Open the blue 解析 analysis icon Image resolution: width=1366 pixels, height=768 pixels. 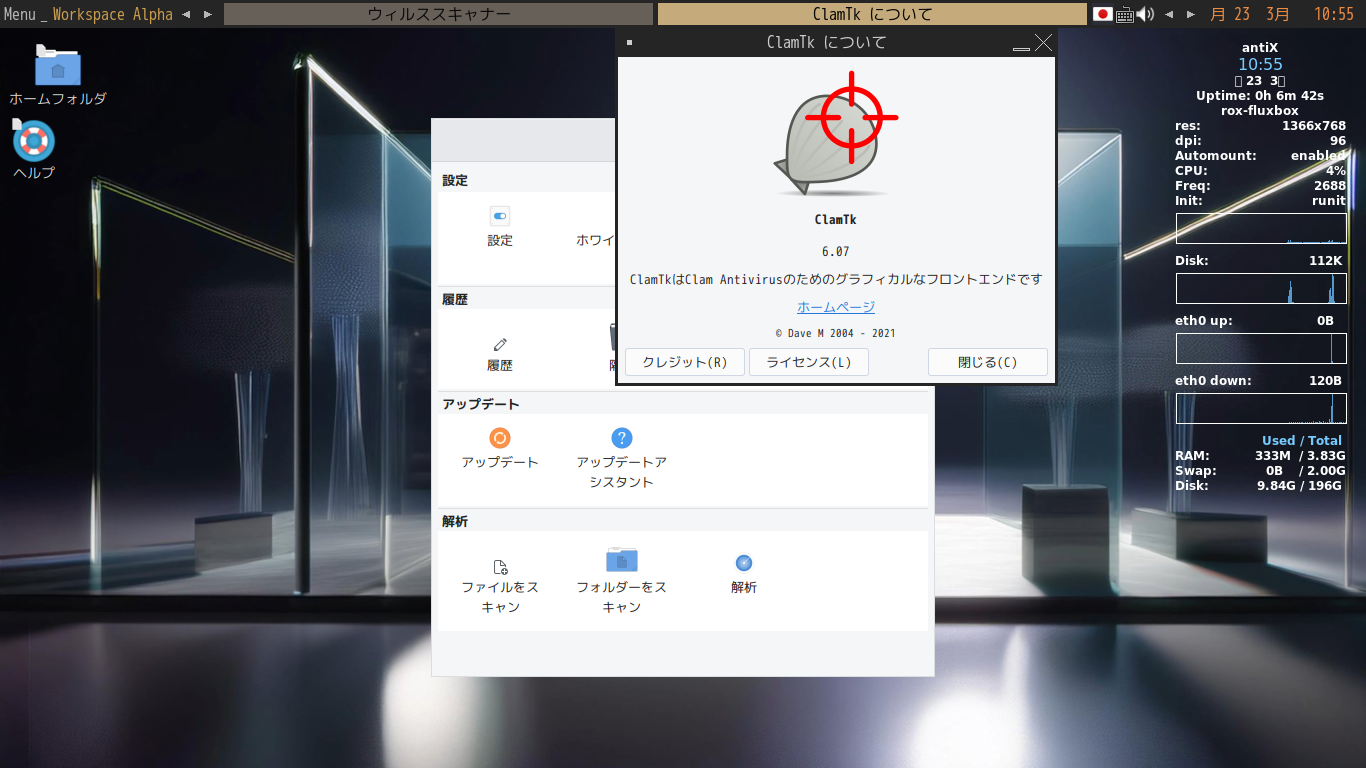744,563
